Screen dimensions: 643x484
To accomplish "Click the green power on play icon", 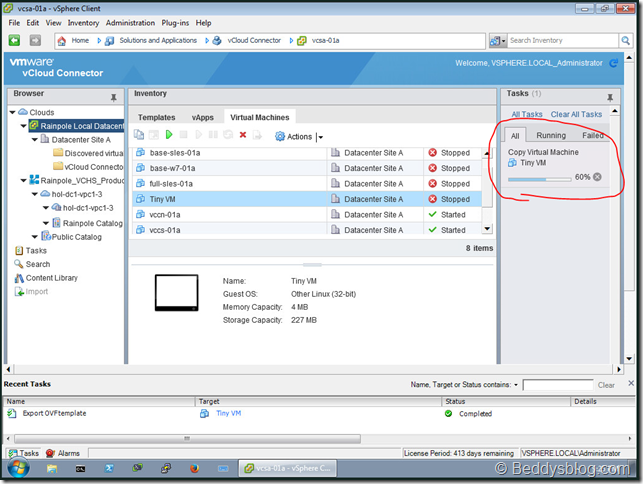I will pyautogui.click(x=169, y=135).
